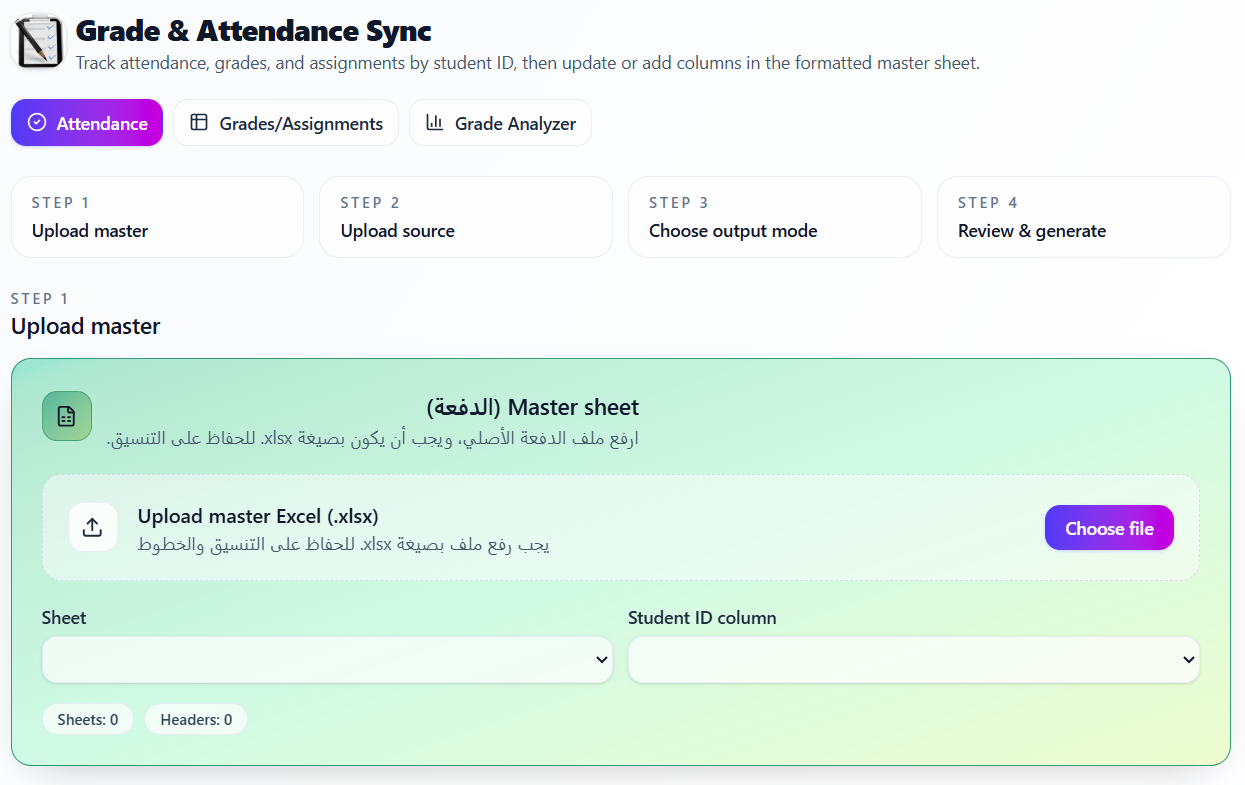
Task: Click the upload arrow icon
Action: coord(93,527)
